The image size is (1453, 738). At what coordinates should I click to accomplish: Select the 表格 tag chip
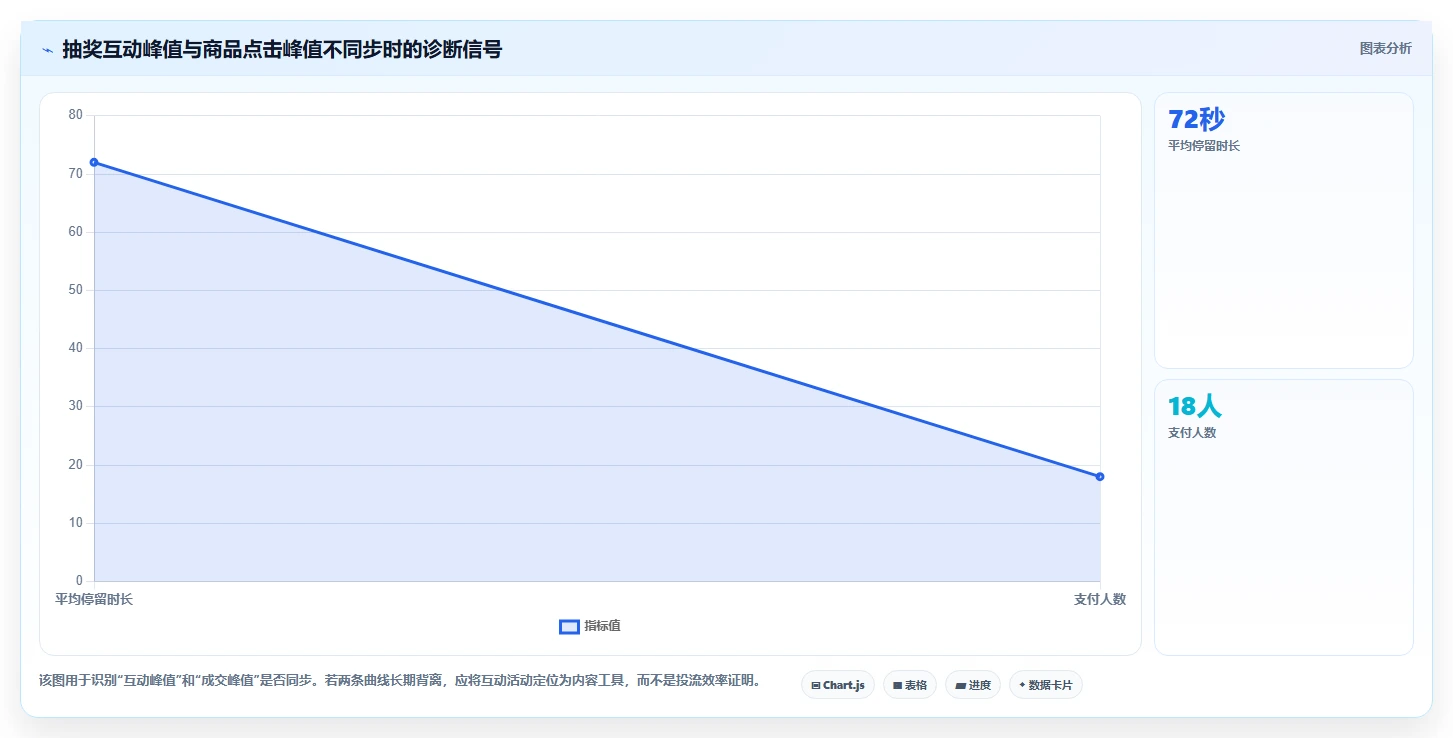tap(910, 685)
